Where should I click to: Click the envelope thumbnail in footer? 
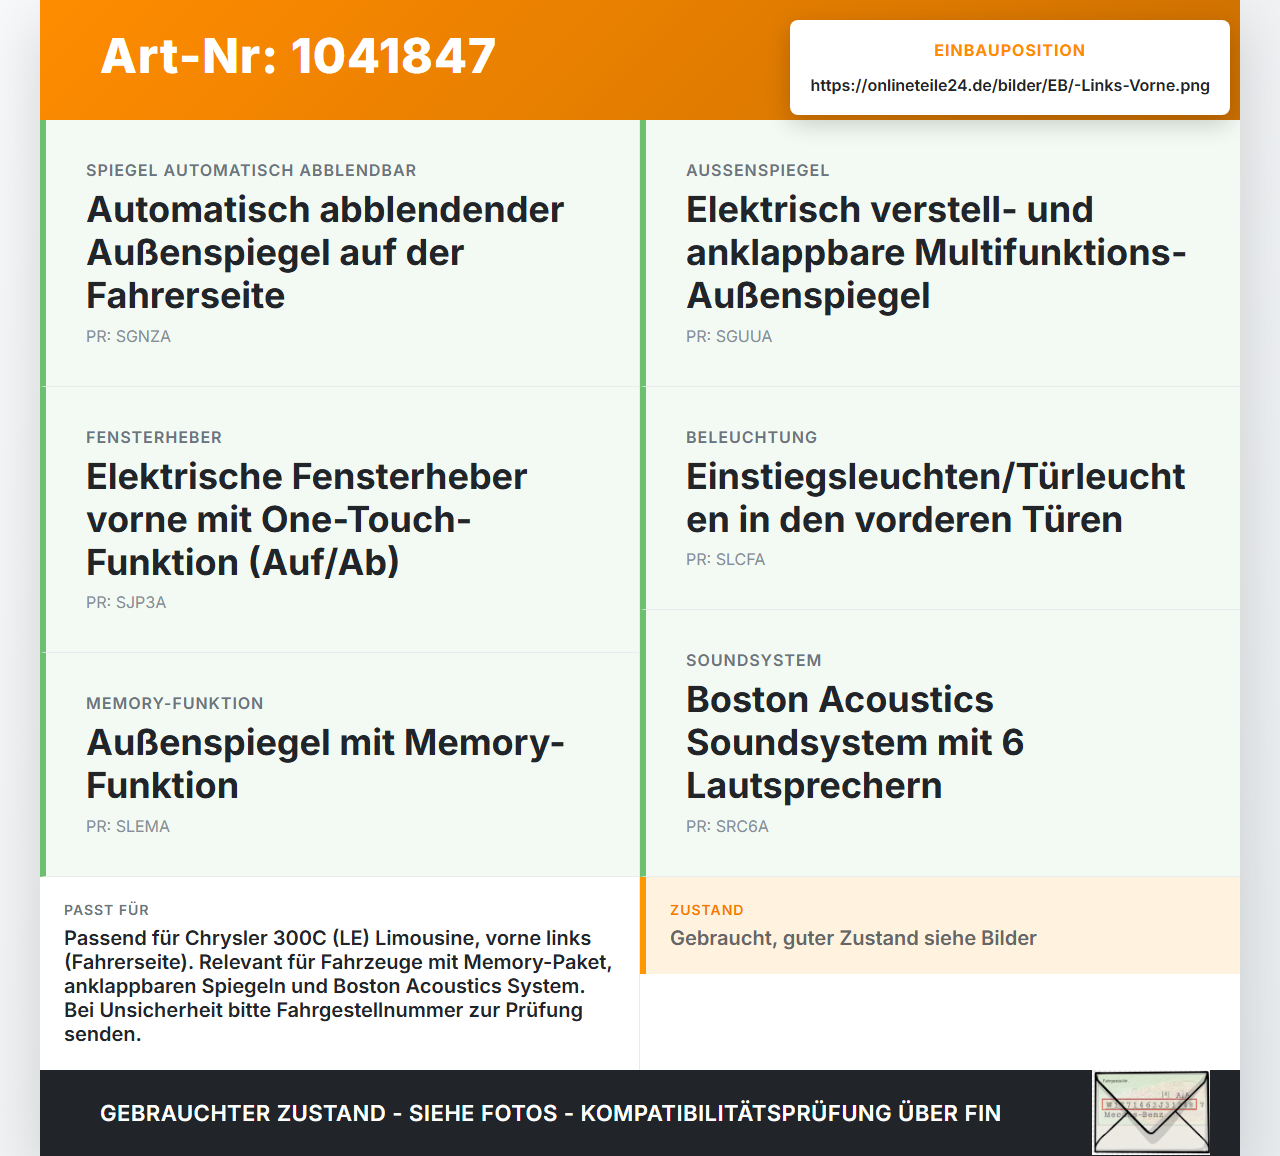(1151, 1112)
